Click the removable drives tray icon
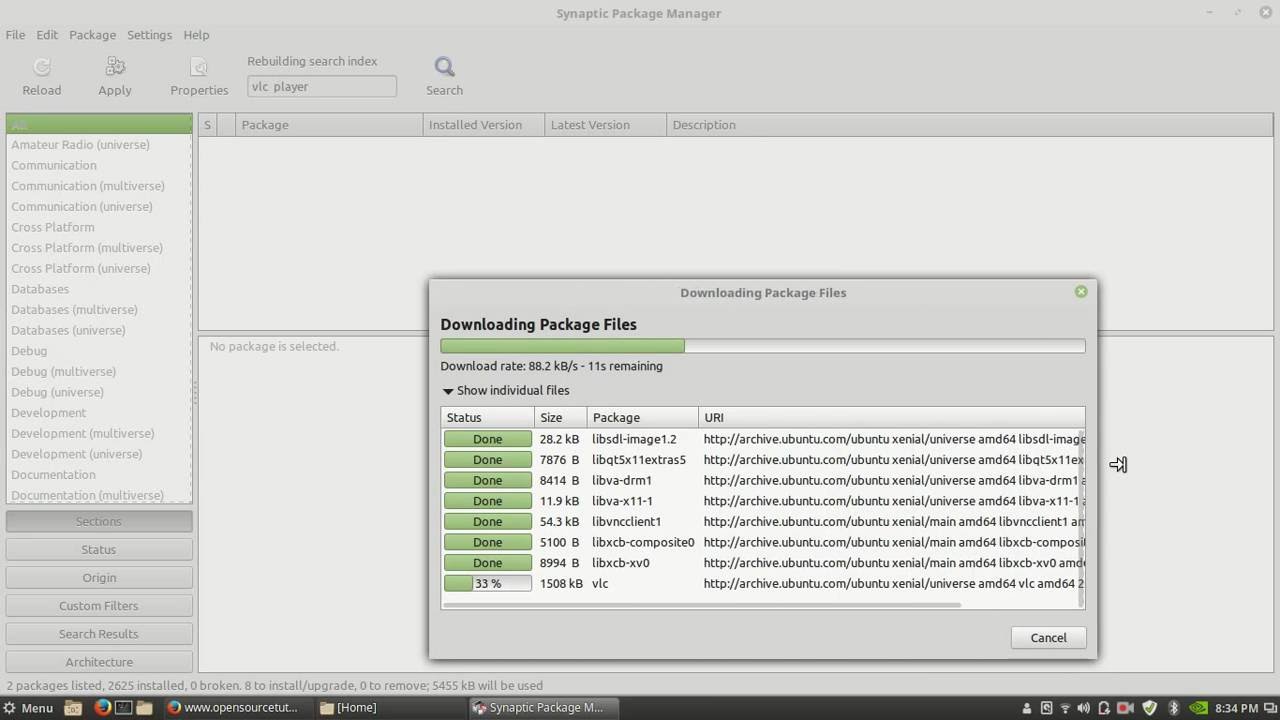This screenshot has height=720, width=1280. (1047, 708)
